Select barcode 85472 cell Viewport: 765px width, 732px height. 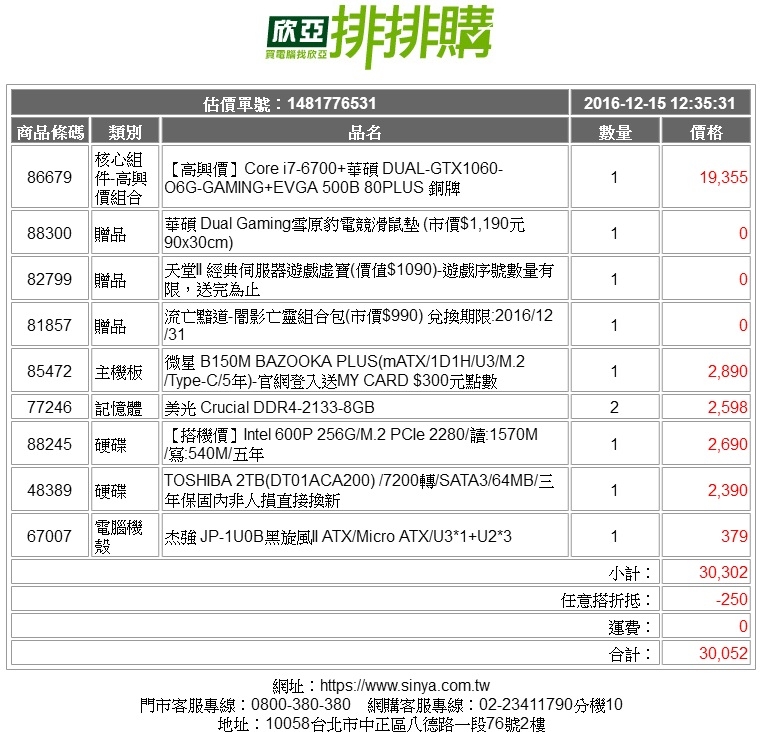click(50, 370)
